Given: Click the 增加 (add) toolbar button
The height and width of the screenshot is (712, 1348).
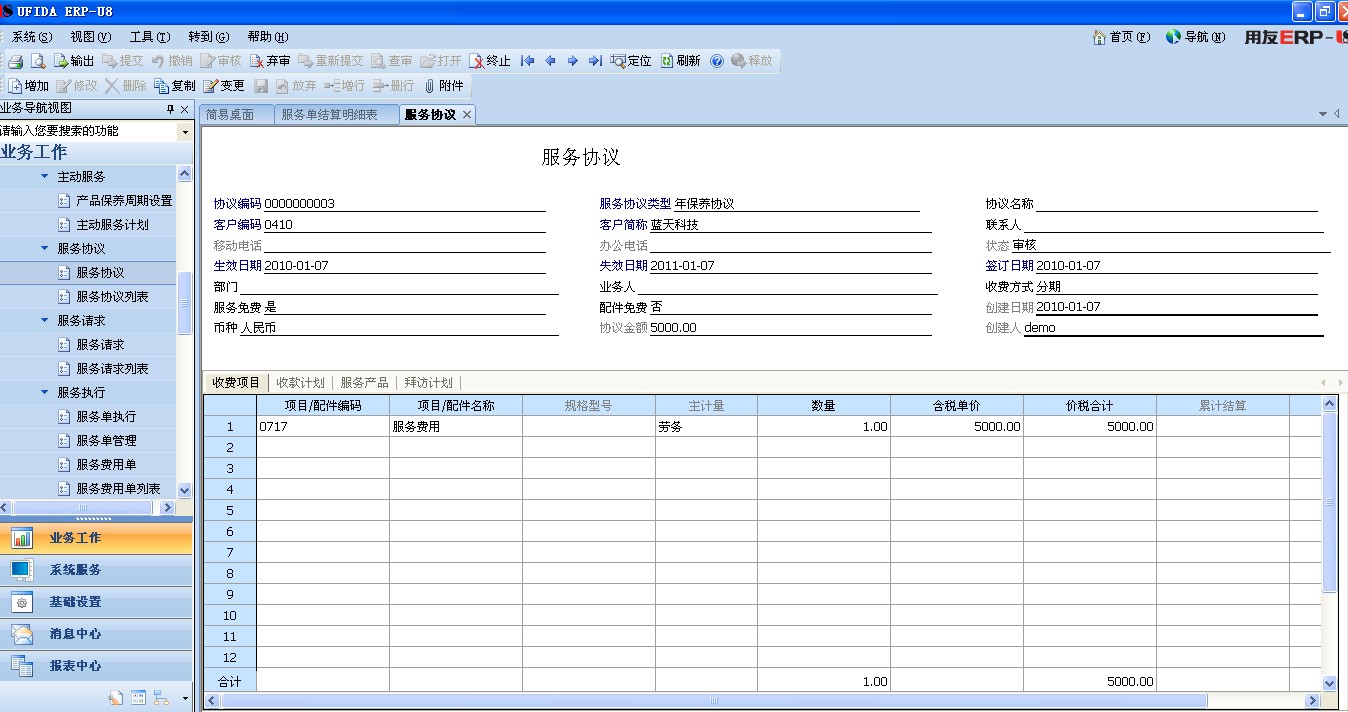Looking at the screenshot, I should point(29,86).
